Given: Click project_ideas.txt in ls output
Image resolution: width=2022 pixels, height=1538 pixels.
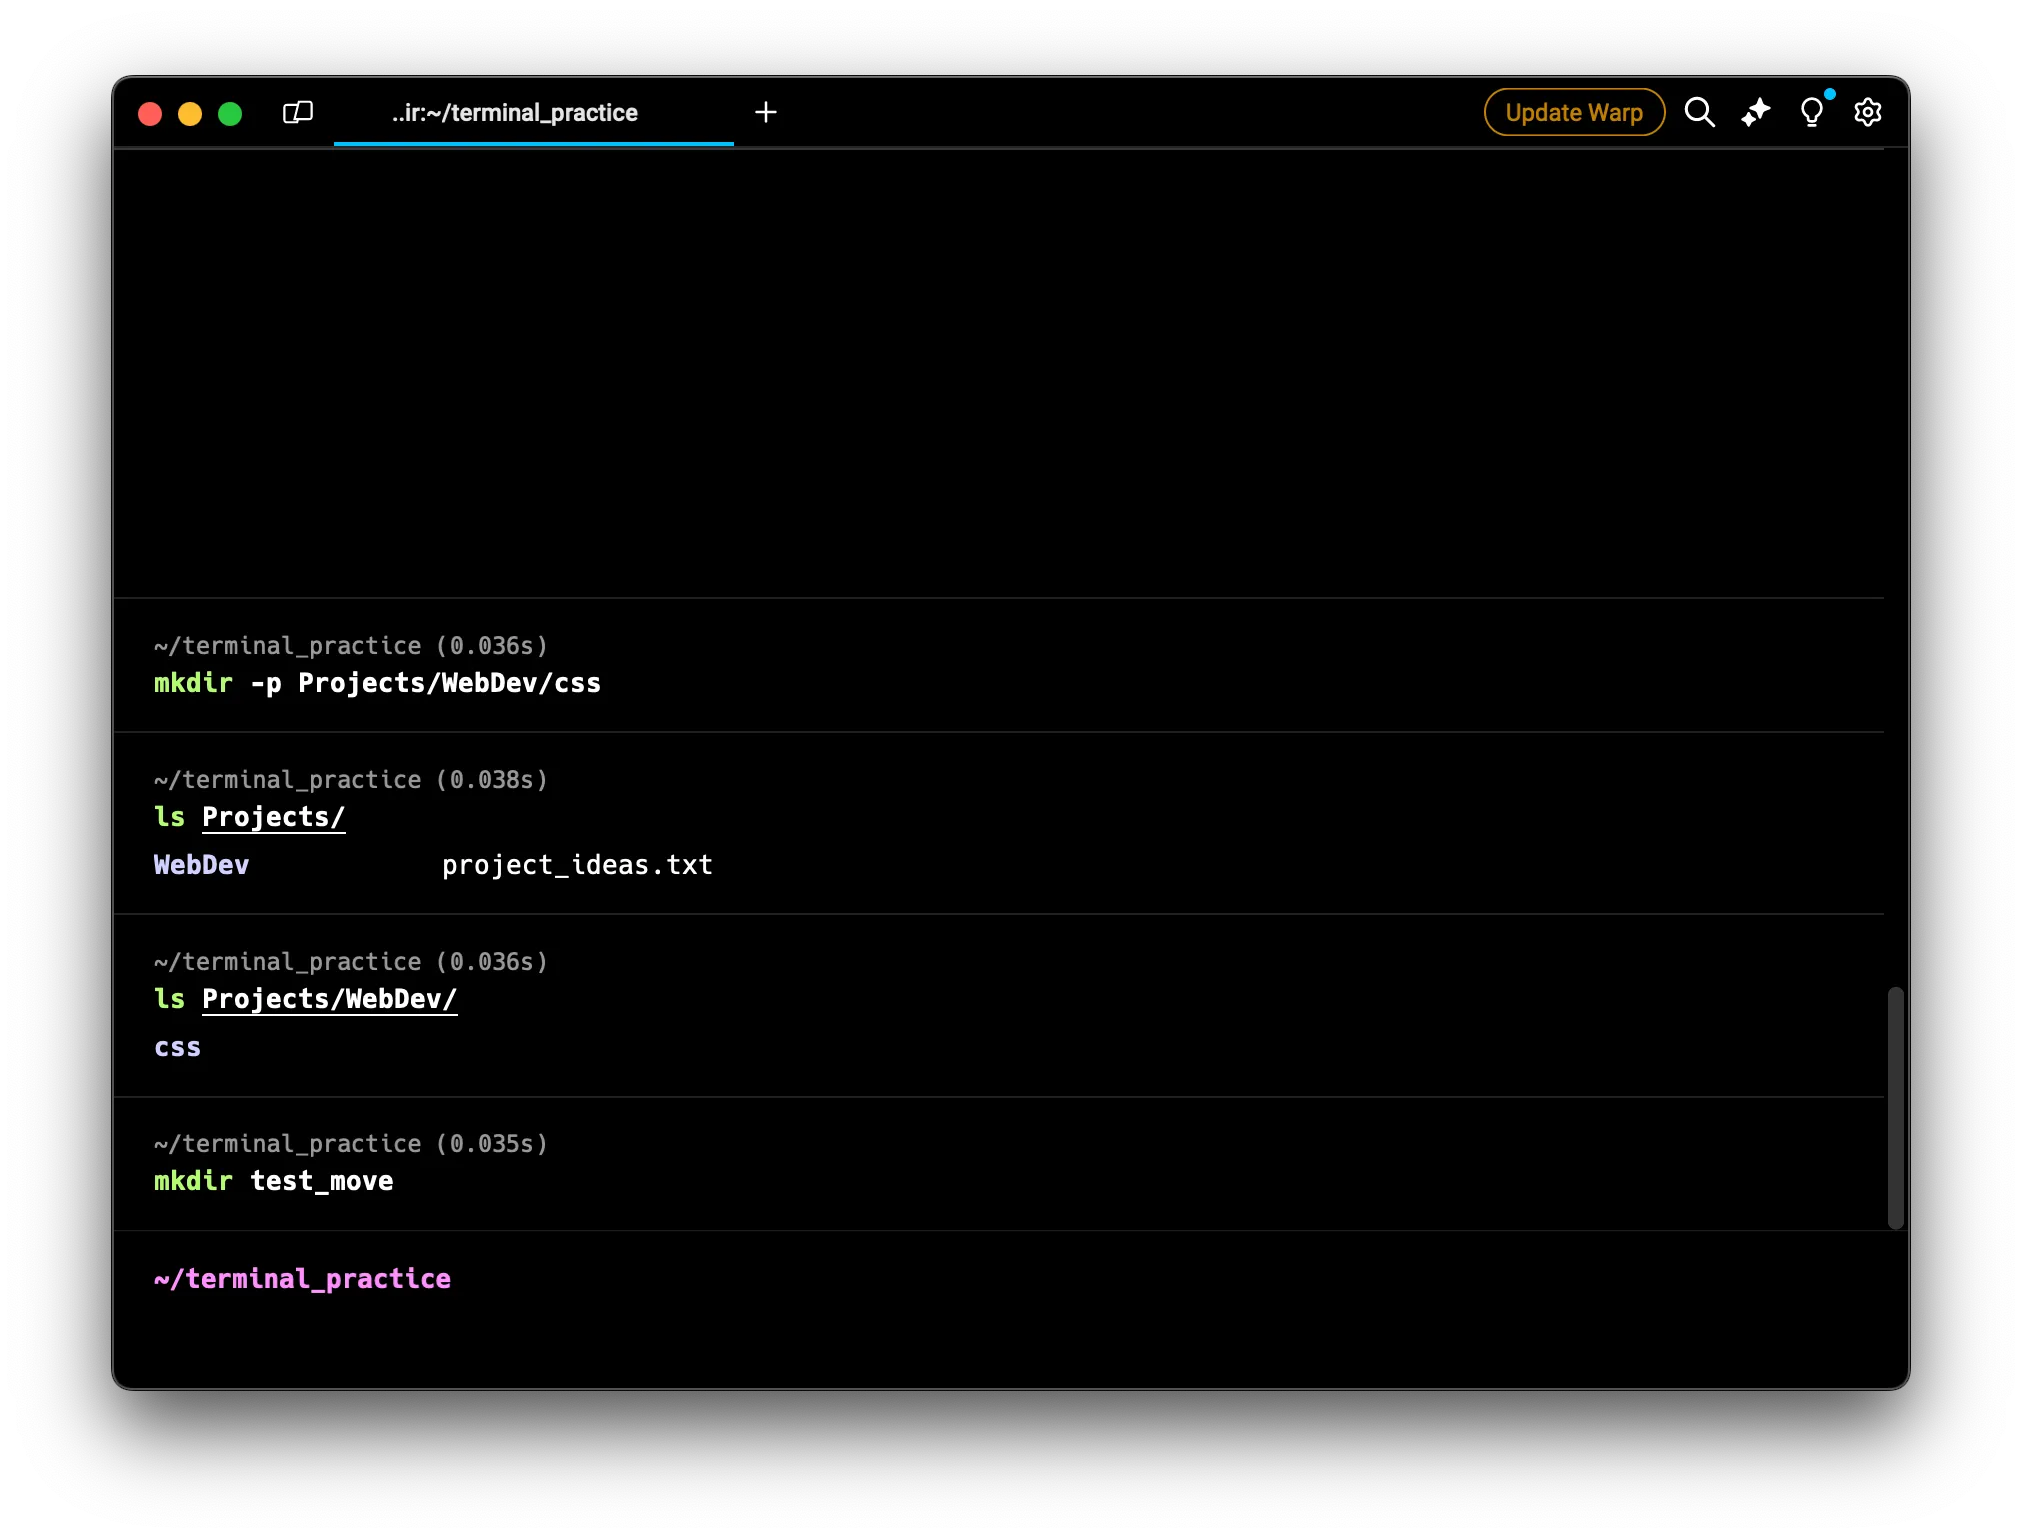Looking at the screenshot, I should 577,865.
